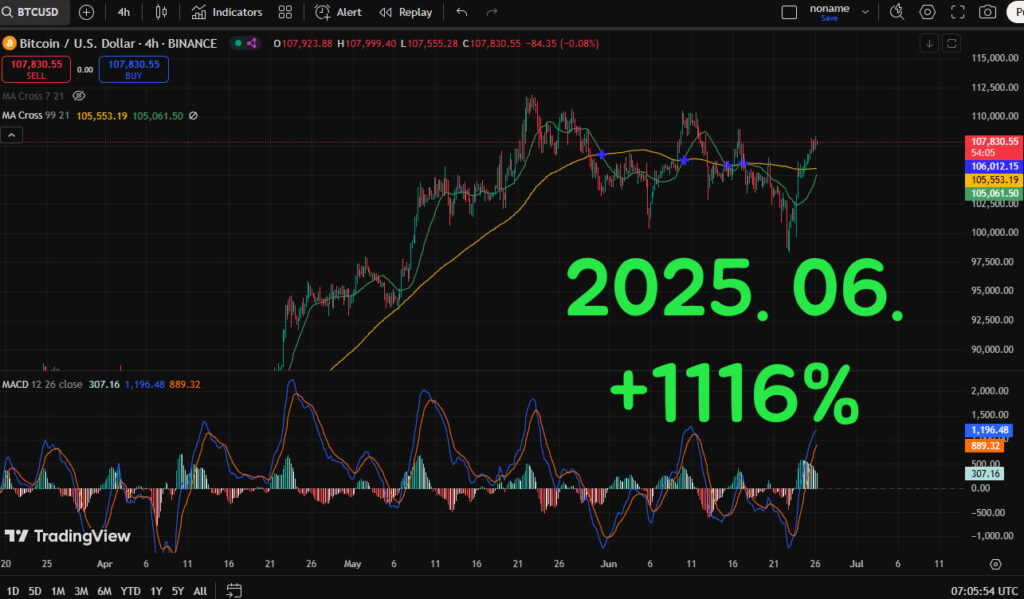Image resolution: width=1024 pixels, height=599 pixels.
Task: Select the MA Cross 99 21 legend
Action: pyautogui.click(x=35, y=116)
